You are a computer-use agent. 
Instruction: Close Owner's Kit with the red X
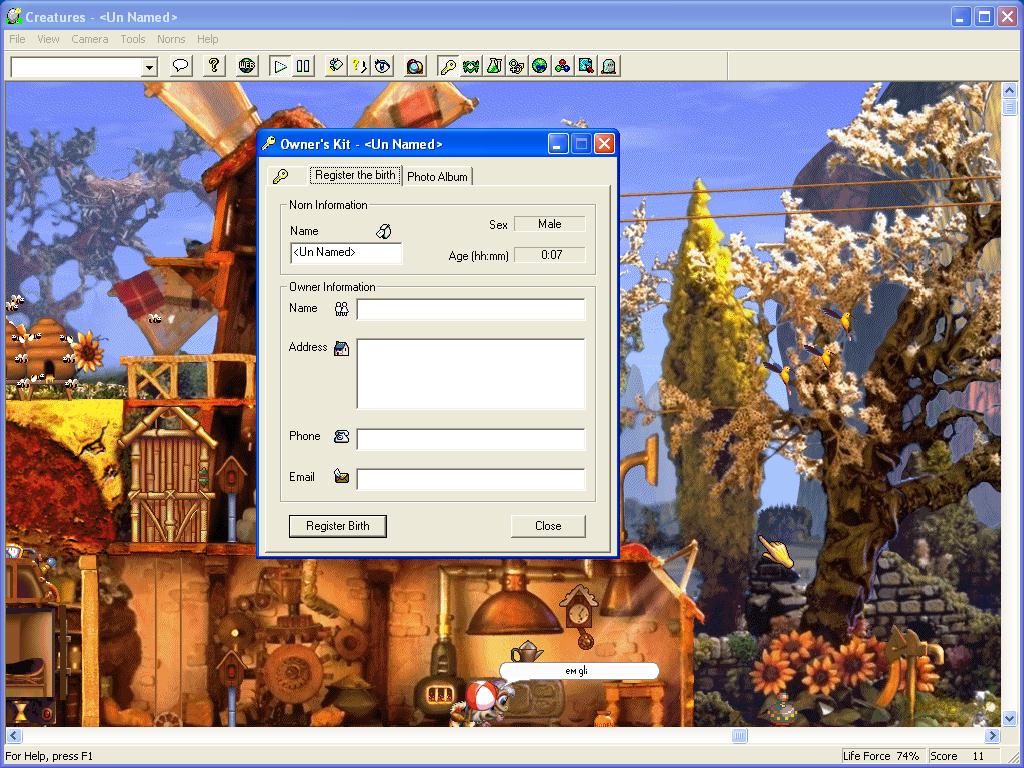pyautogui.click(x=604, y=144)
